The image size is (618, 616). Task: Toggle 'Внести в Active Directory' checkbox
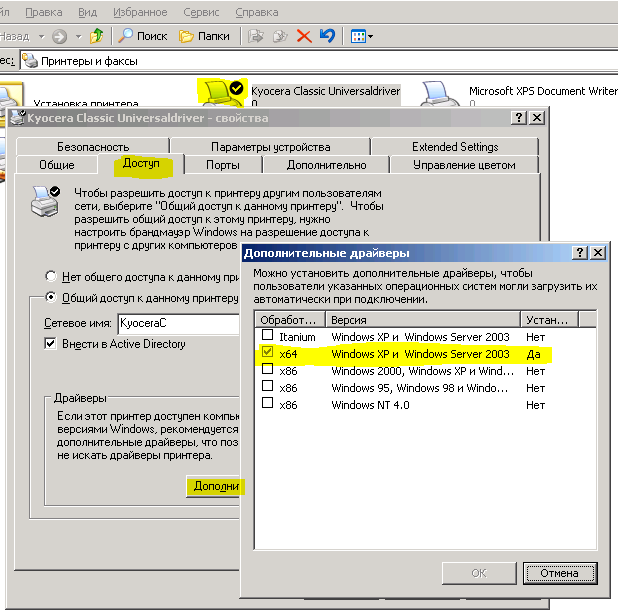(x=50, y=344)
